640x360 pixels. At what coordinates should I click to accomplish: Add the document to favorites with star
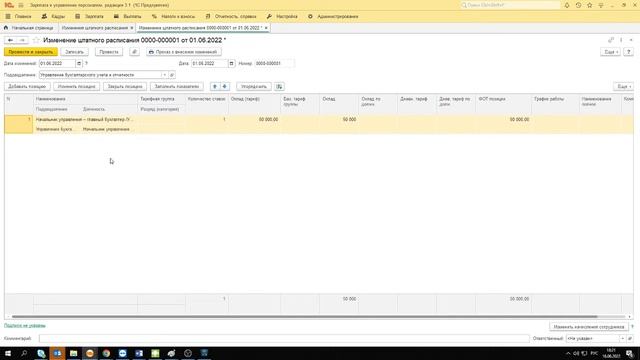(36, 40)
